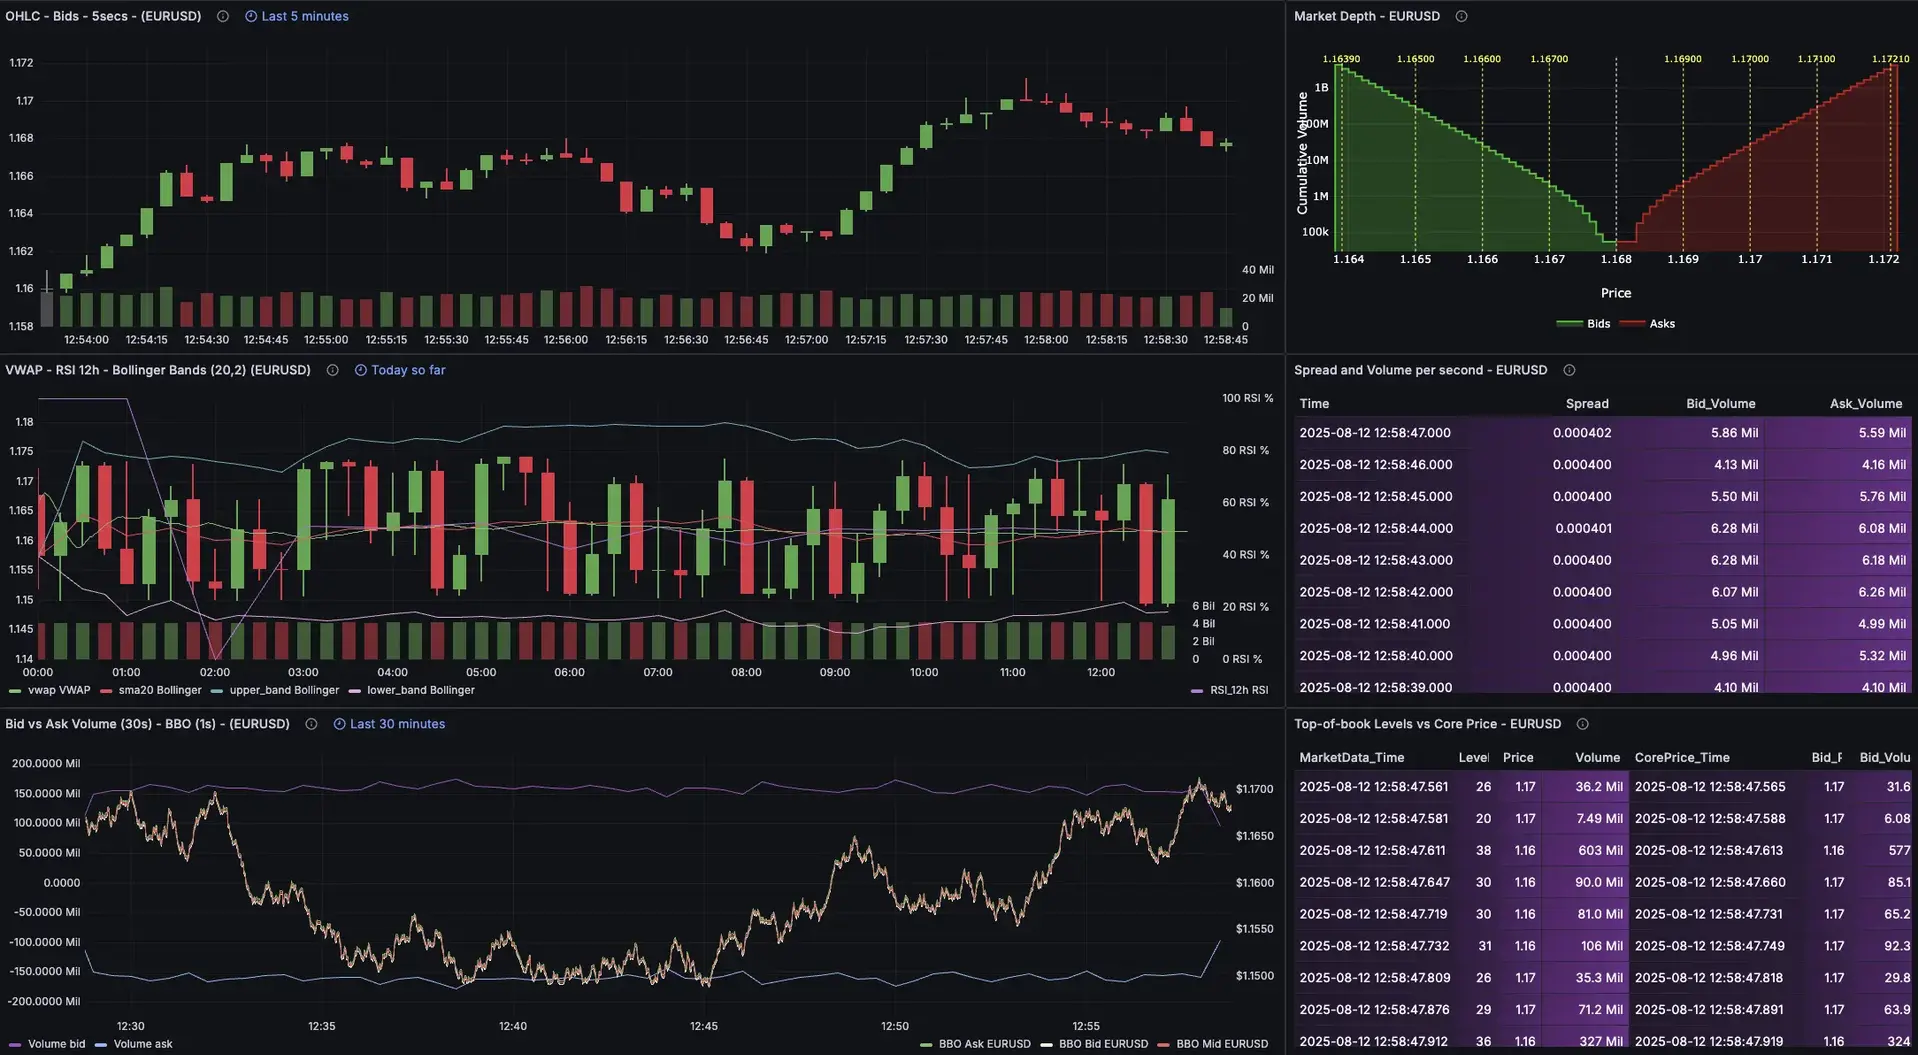
Task: Open the OHLC Bids panel title menu
Action: (x=102, y=16)
